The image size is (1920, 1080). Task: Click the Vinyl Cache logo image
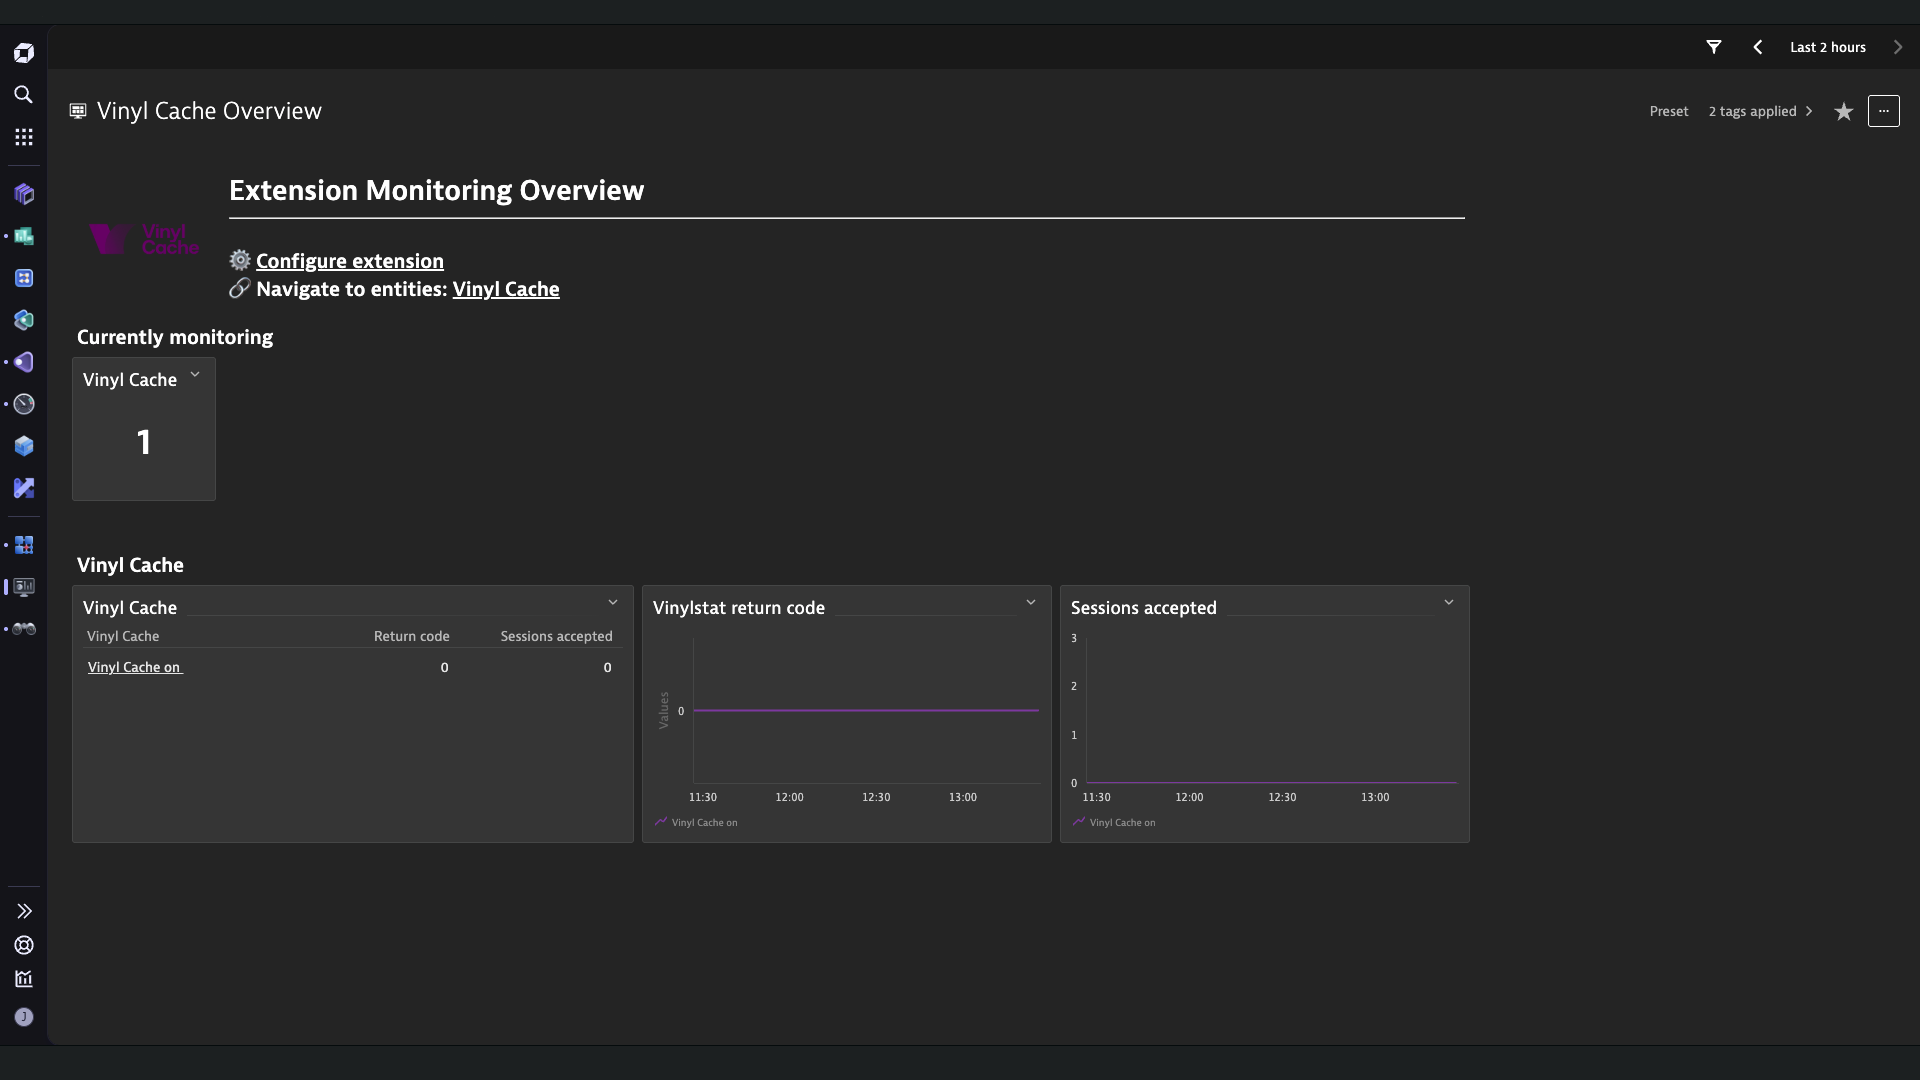pyautogui.click(x=145, y=239)
